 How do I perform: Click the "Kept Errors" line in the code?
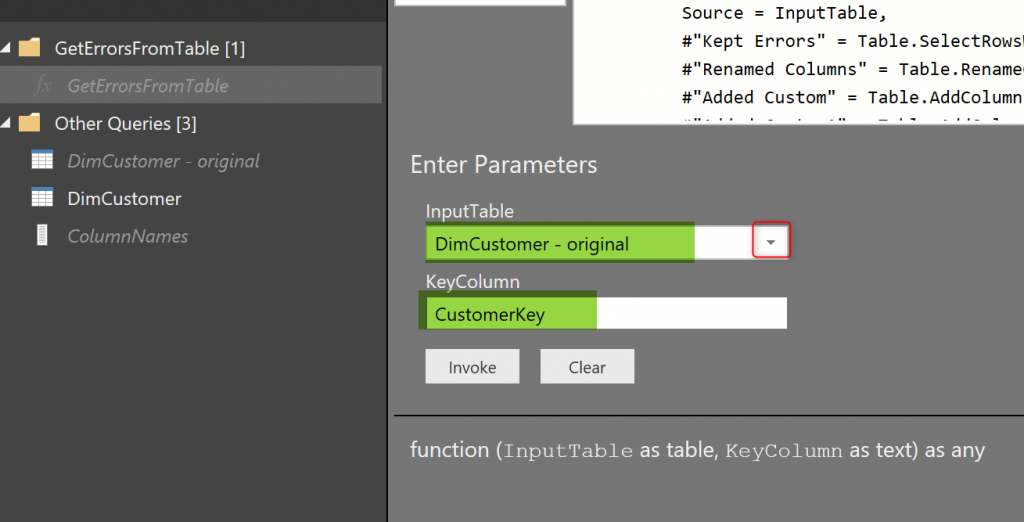pos(850,41)
